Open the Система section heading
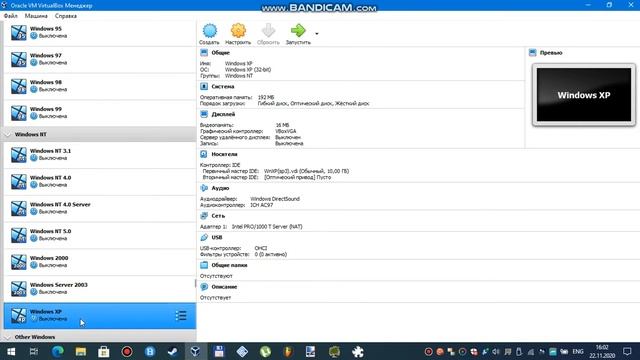The width and height of the screenshot is (640, 360). point(223,87)
